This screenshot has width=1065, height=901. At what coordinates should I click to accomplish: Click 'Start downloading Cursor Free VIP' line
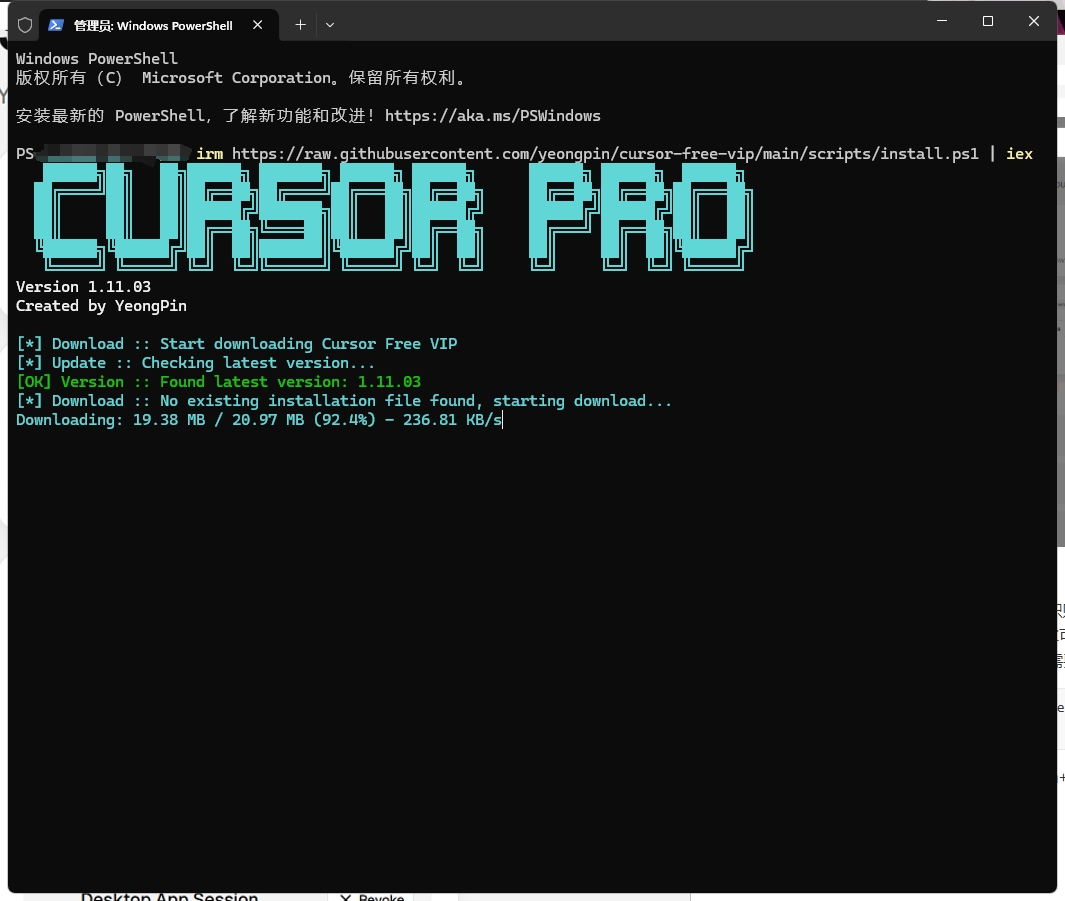[x=236, y=344]
